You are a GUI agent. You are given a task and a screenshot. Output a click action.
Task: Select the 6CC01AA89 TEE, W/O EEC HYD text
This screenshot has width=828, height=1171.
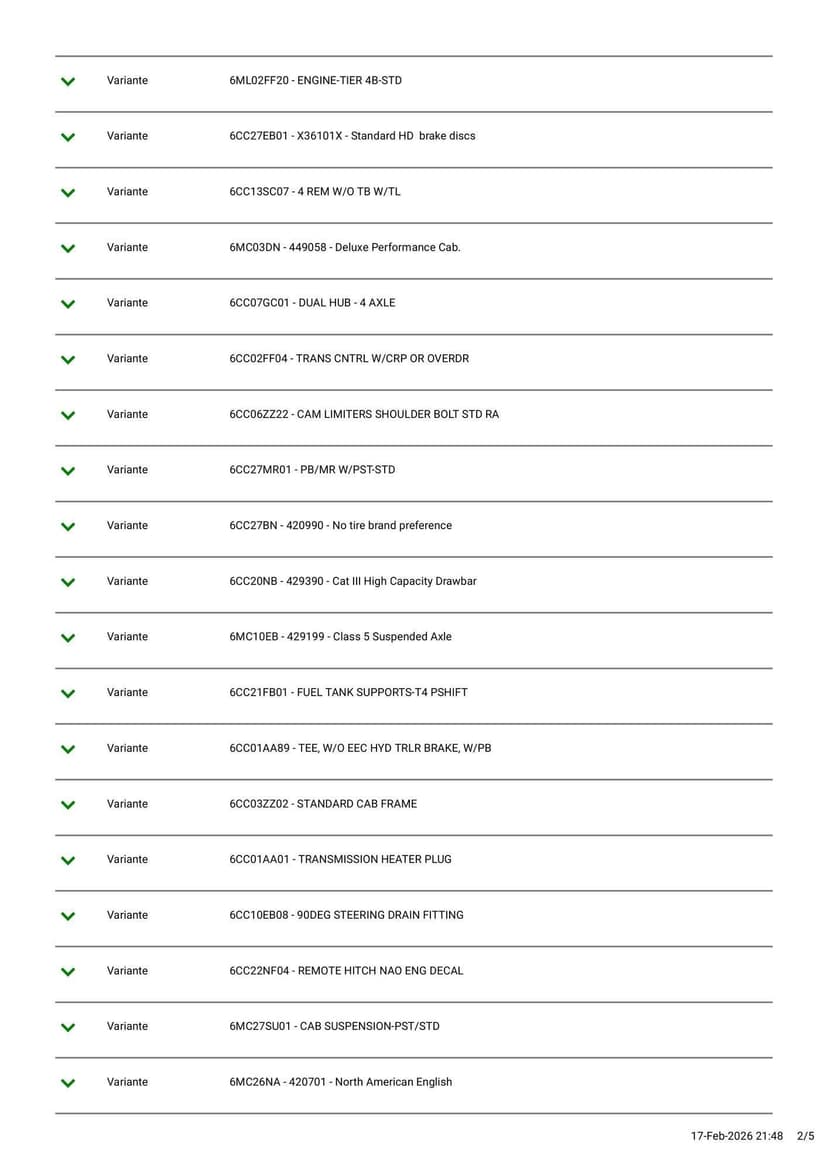tap(360, 748)
